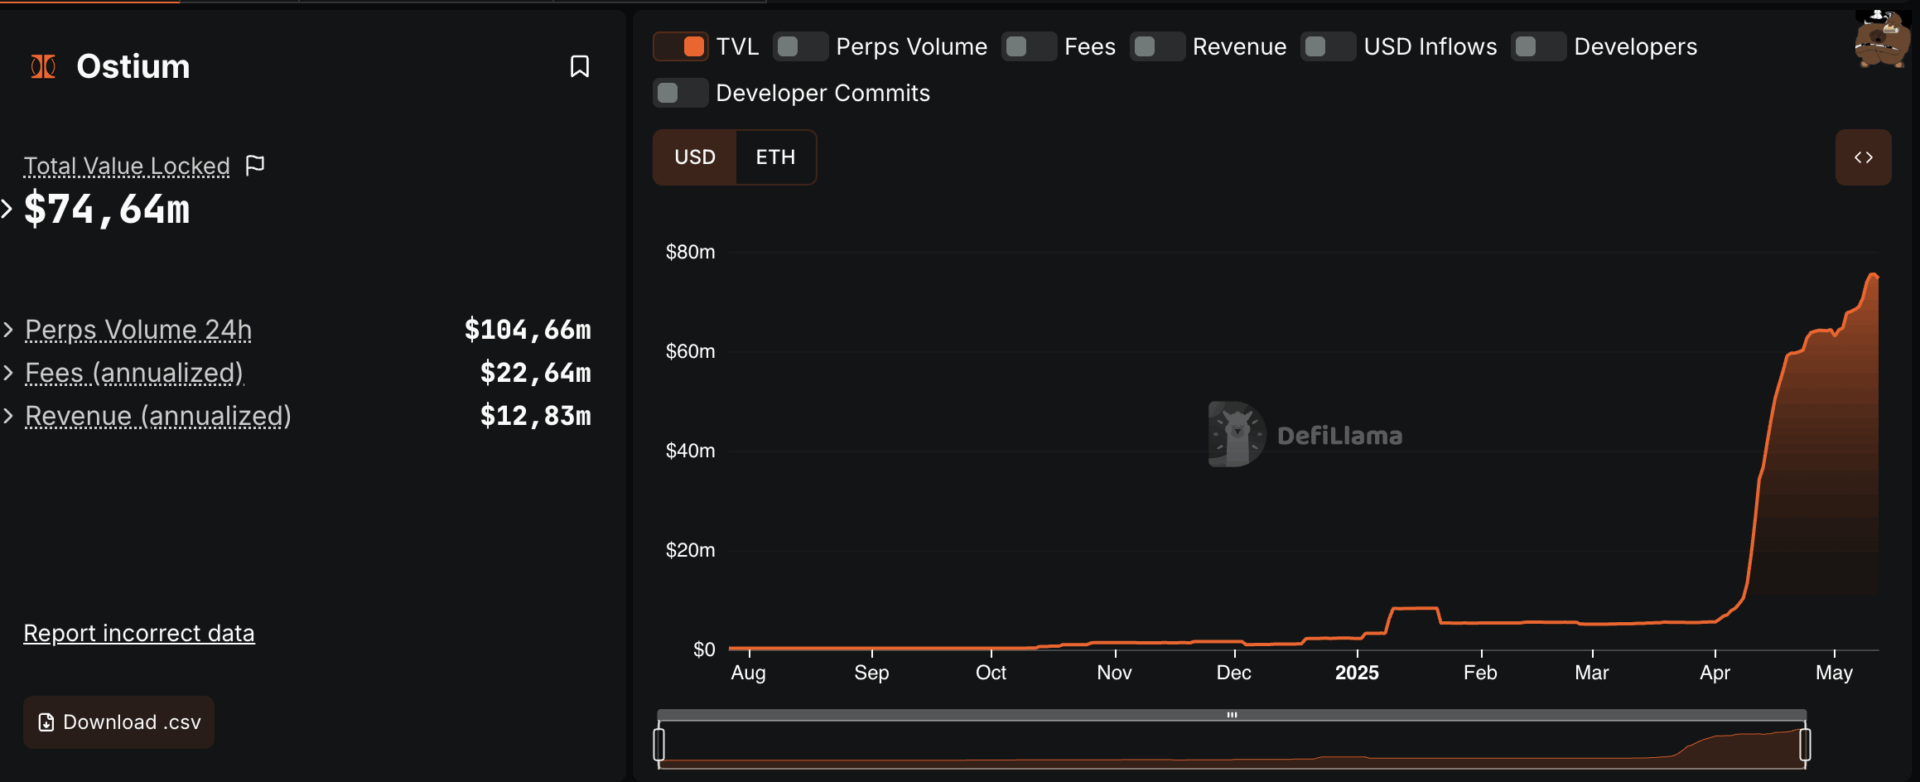
Task: Click the file icon in Download button
Action: pos(46,722)
